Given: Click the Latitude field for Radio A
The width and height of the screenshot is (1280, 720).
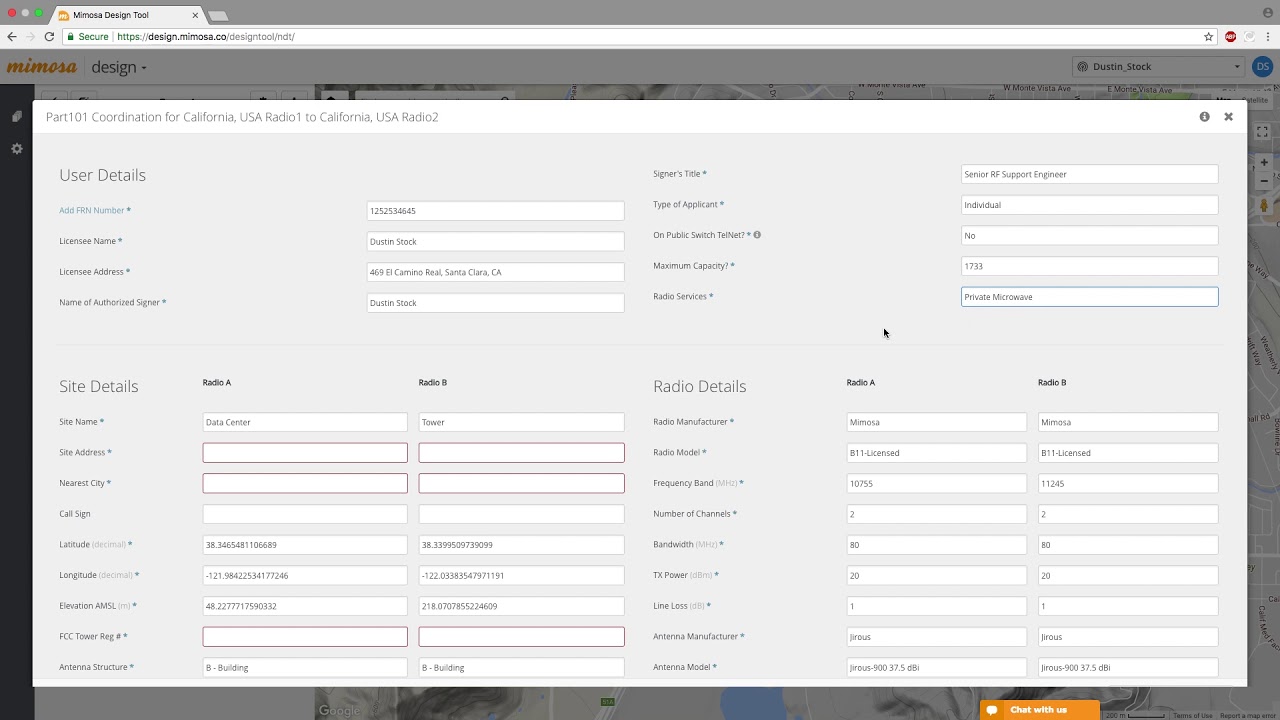Looking at the screenshot, I should pyautogui.click(x=305, y=545).
